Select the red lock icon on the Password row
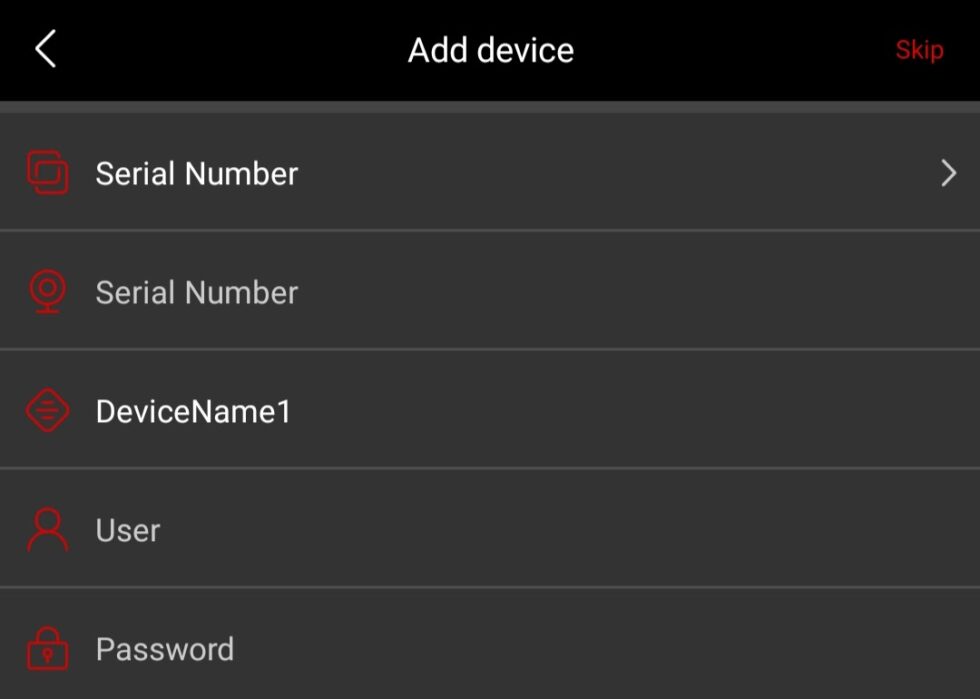This screenshot has width=980, height=699. (x=48, y=648)
